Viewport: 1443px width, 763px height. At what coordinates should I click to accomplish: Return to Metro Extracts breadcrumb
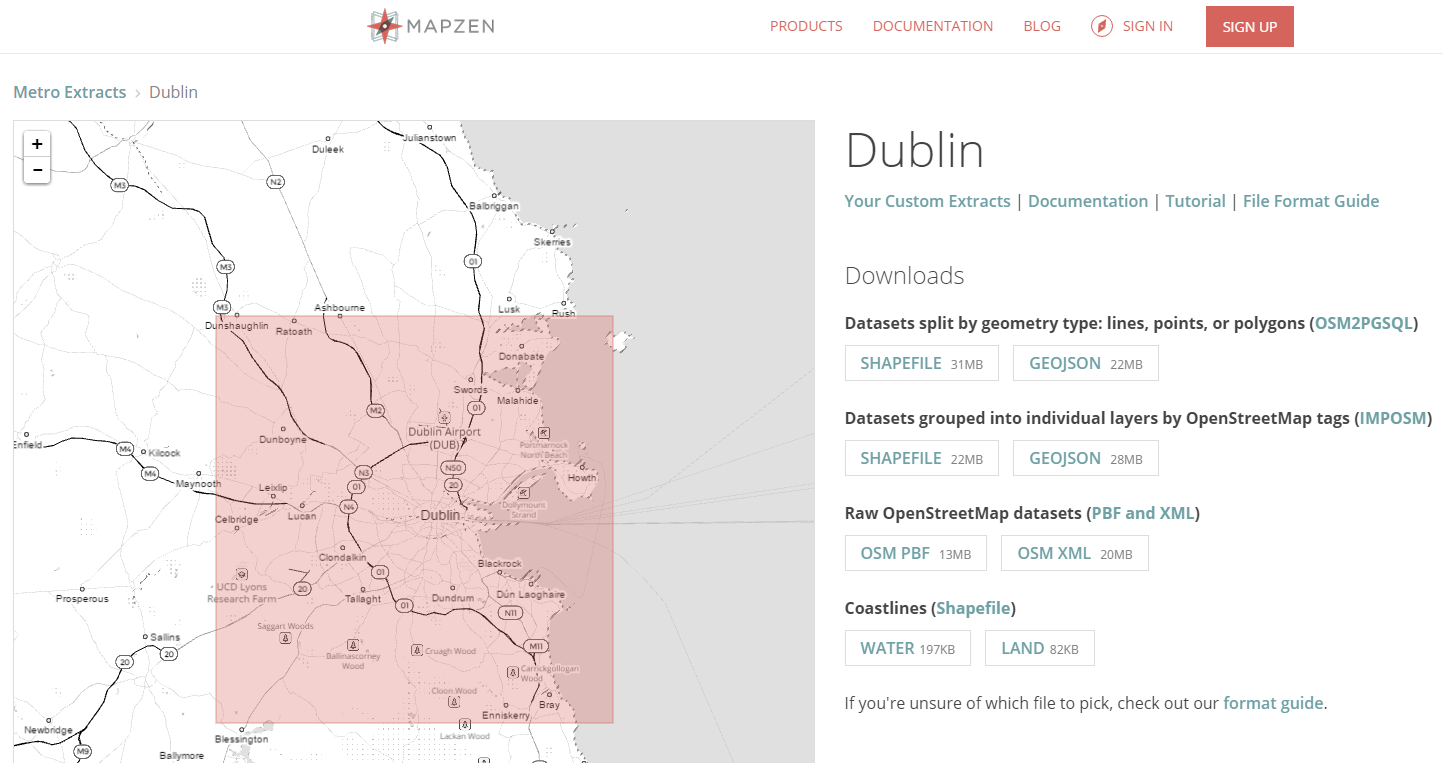pos(70,92)
